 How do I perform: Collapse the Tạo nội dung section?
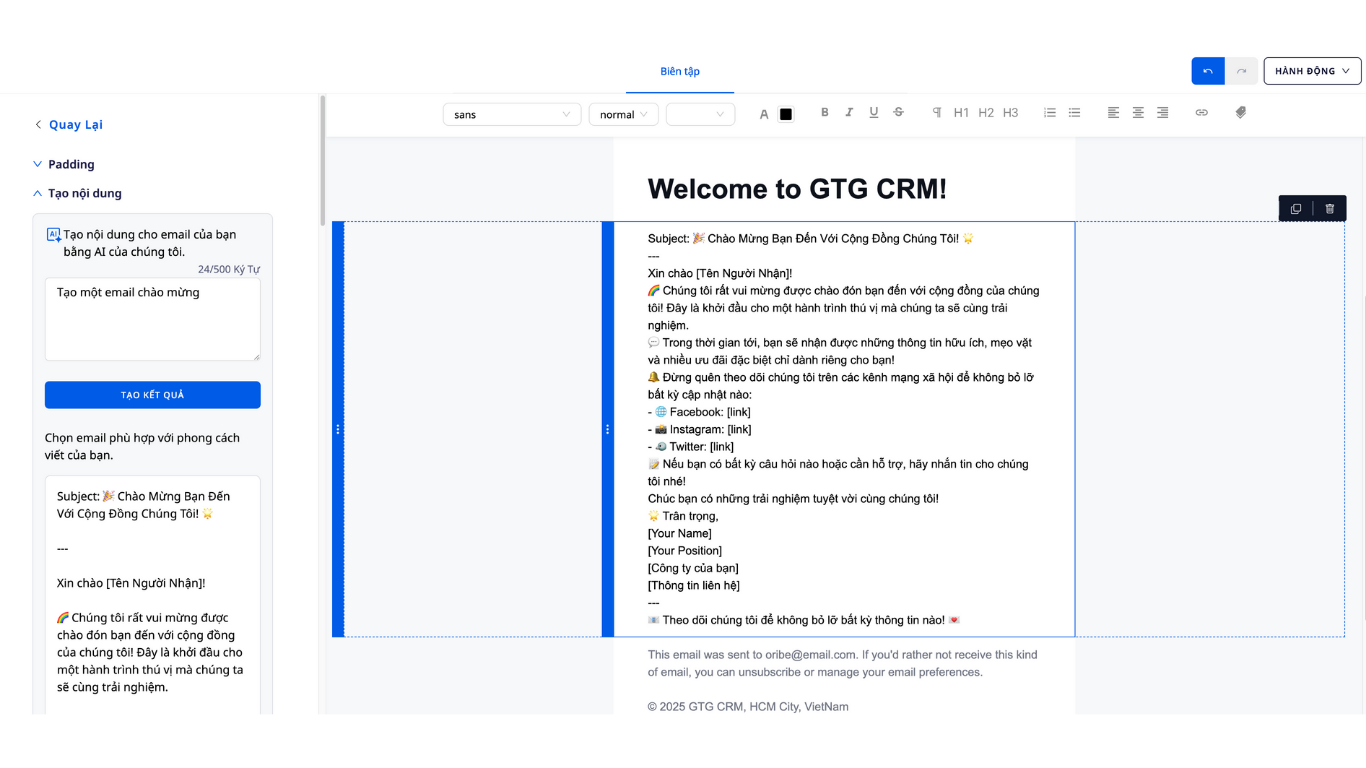pos(77,193)
